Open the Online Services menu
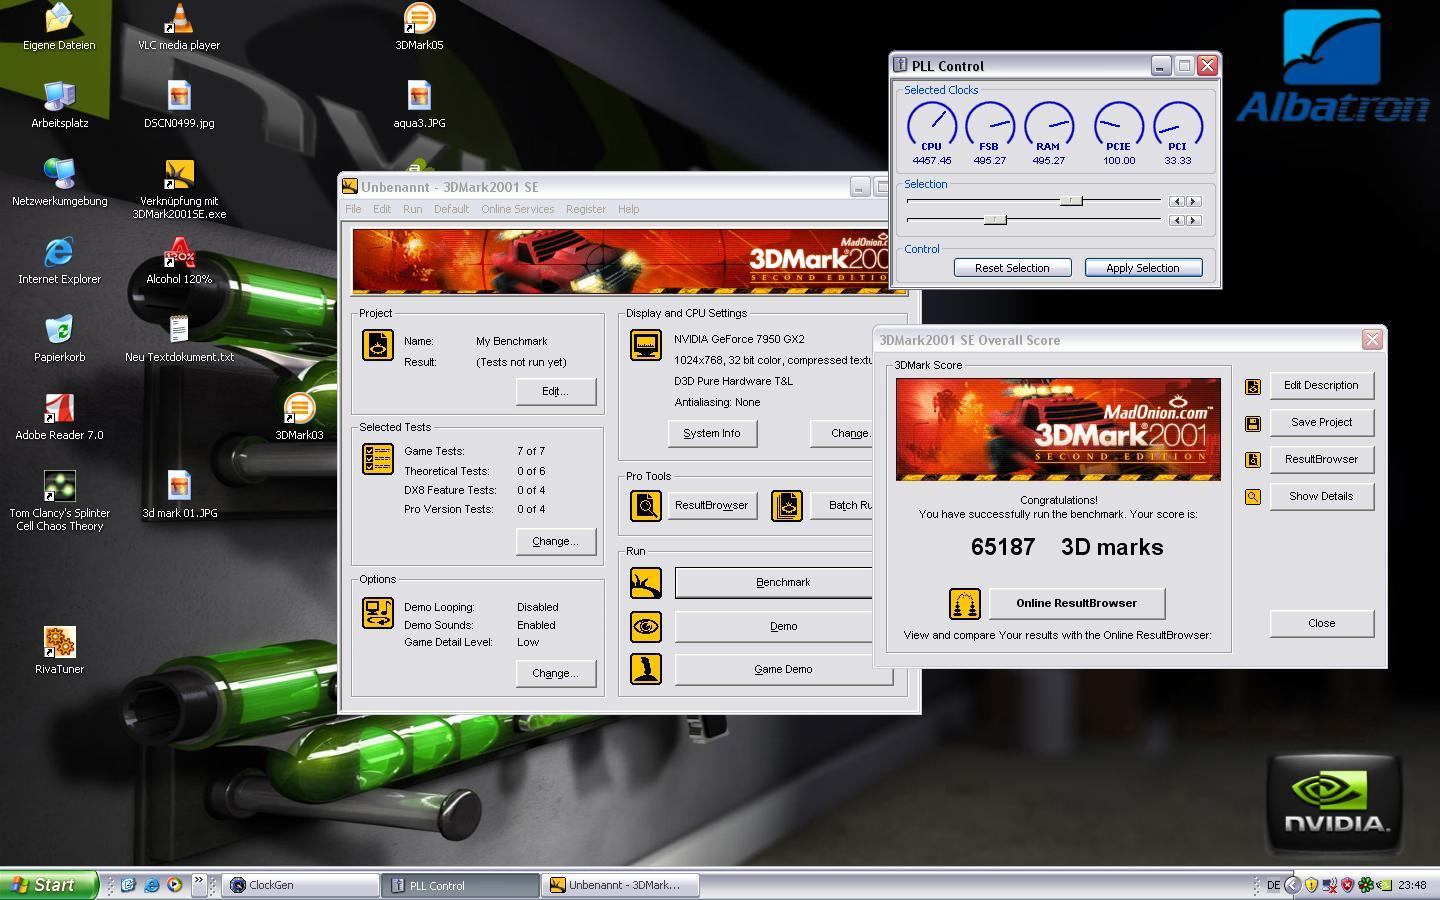1440x900 pixels. [517, 209]
